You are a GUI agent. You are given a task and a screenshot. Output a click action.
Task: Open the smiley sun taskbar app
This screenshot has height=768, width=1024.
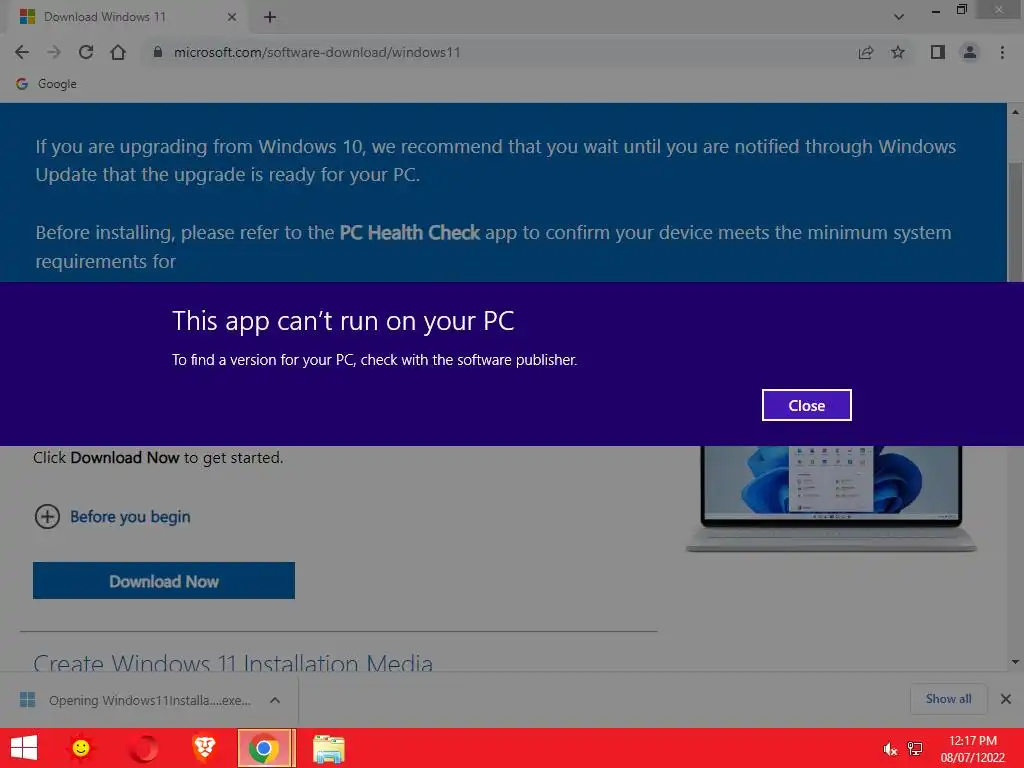click(x=81, y=748)
